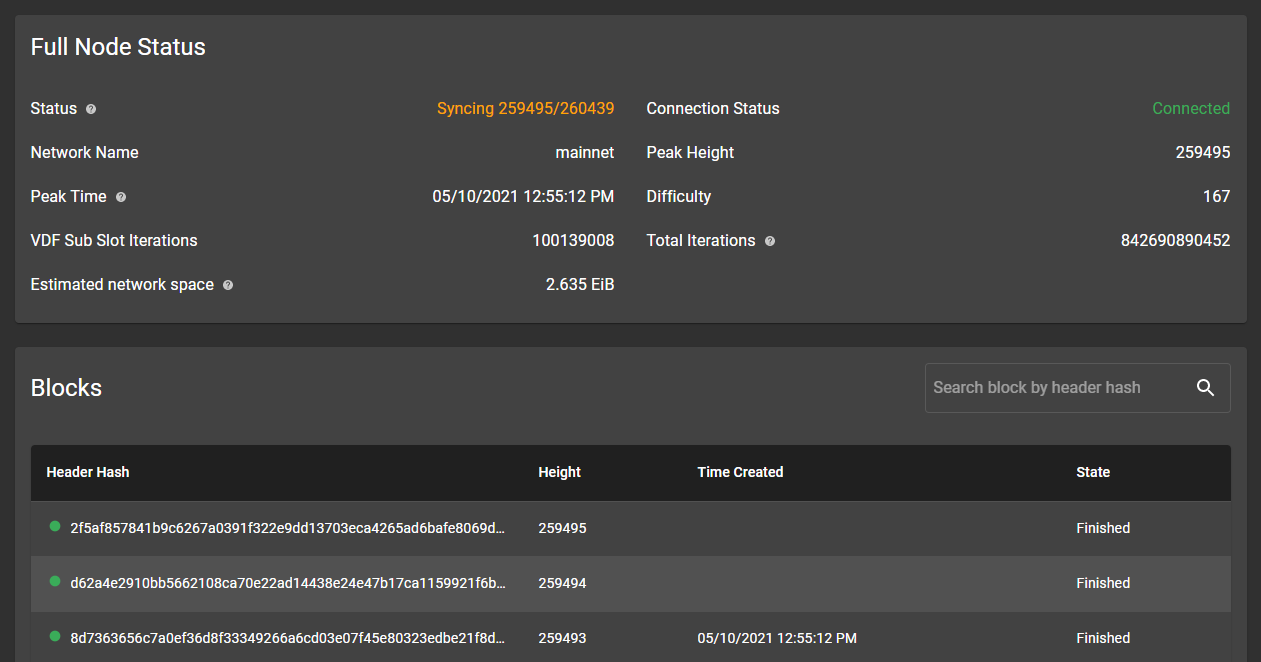Click the help icon next to Total Iterations

tap(770, 241)
